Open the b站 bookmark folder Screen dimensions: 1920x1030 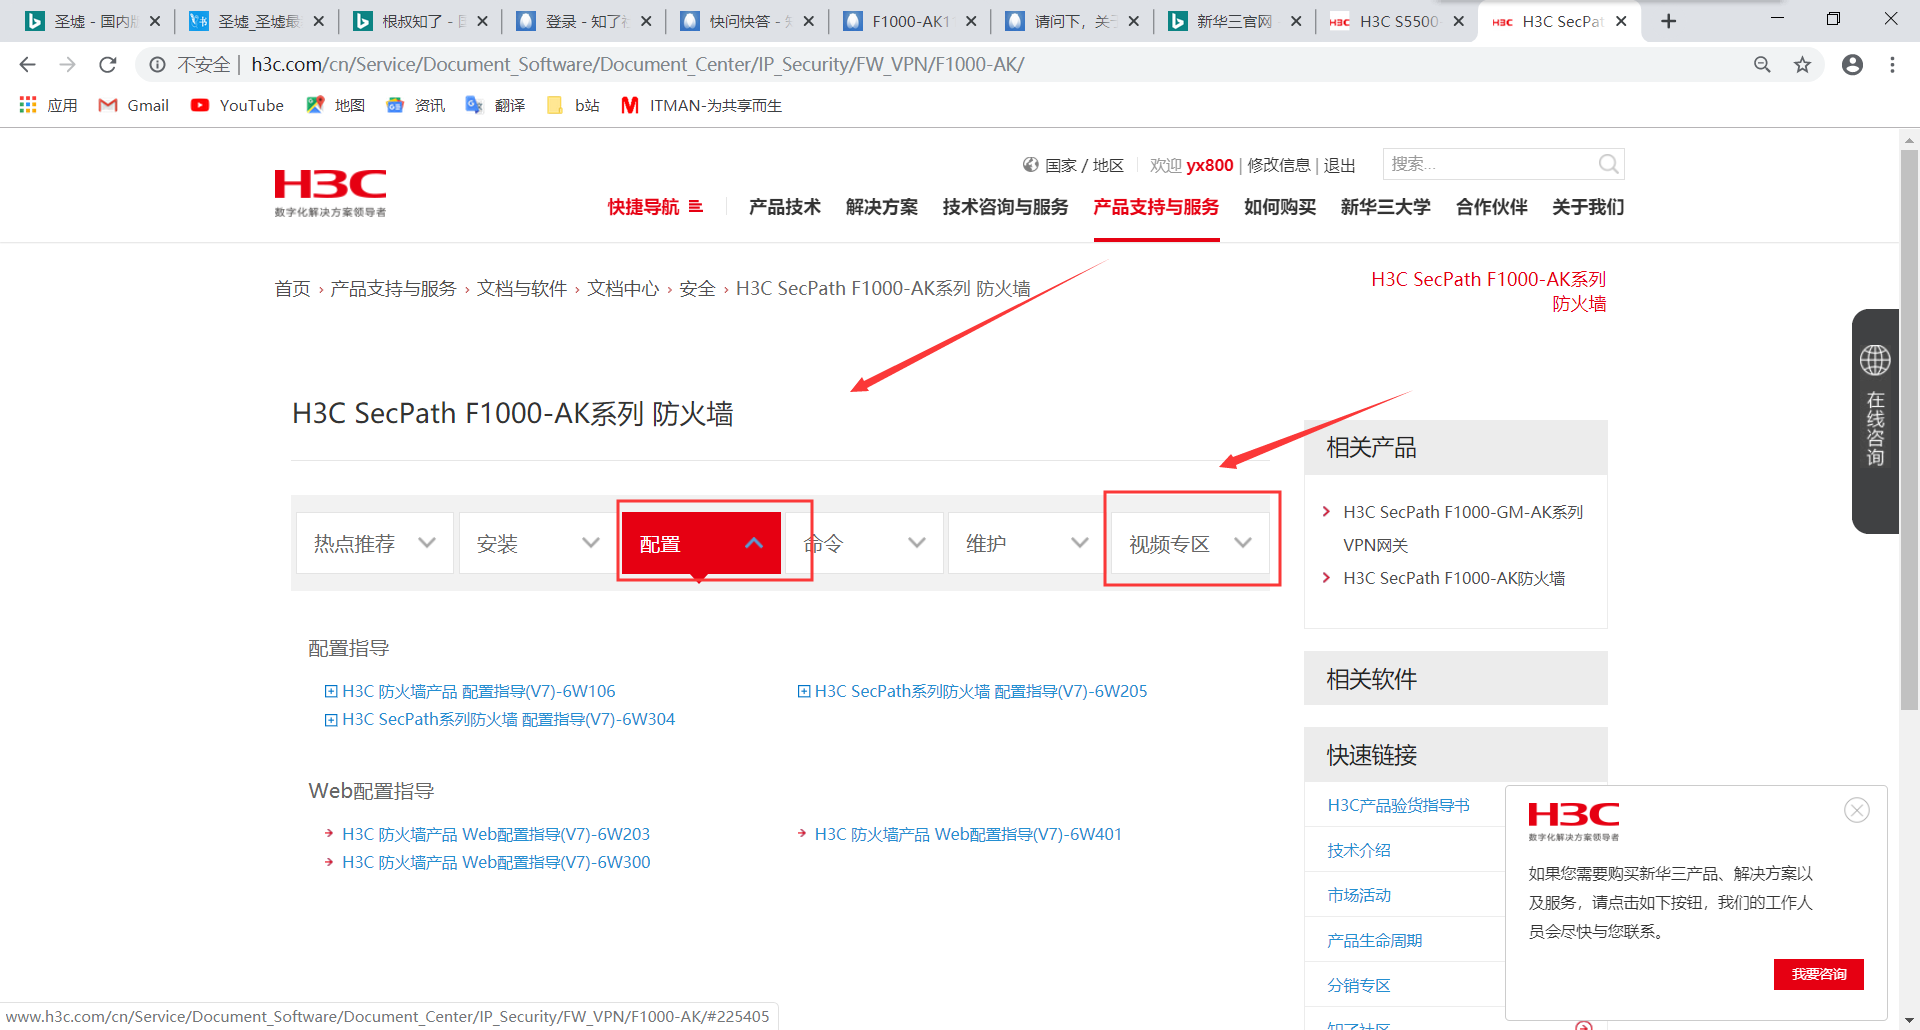point(574,105)
